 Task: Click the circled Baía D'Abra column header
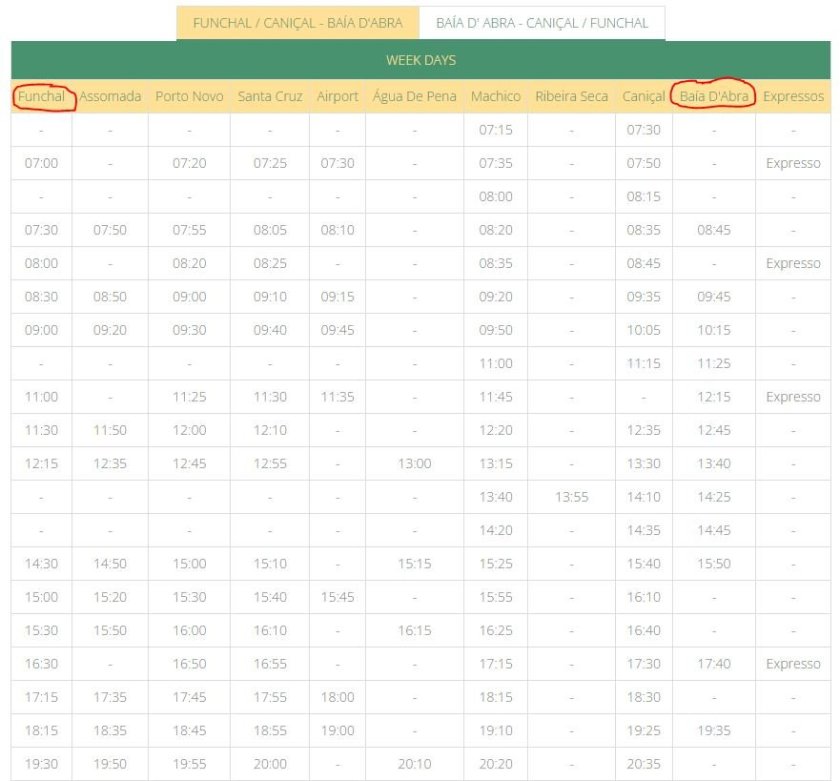pos(713,97)
